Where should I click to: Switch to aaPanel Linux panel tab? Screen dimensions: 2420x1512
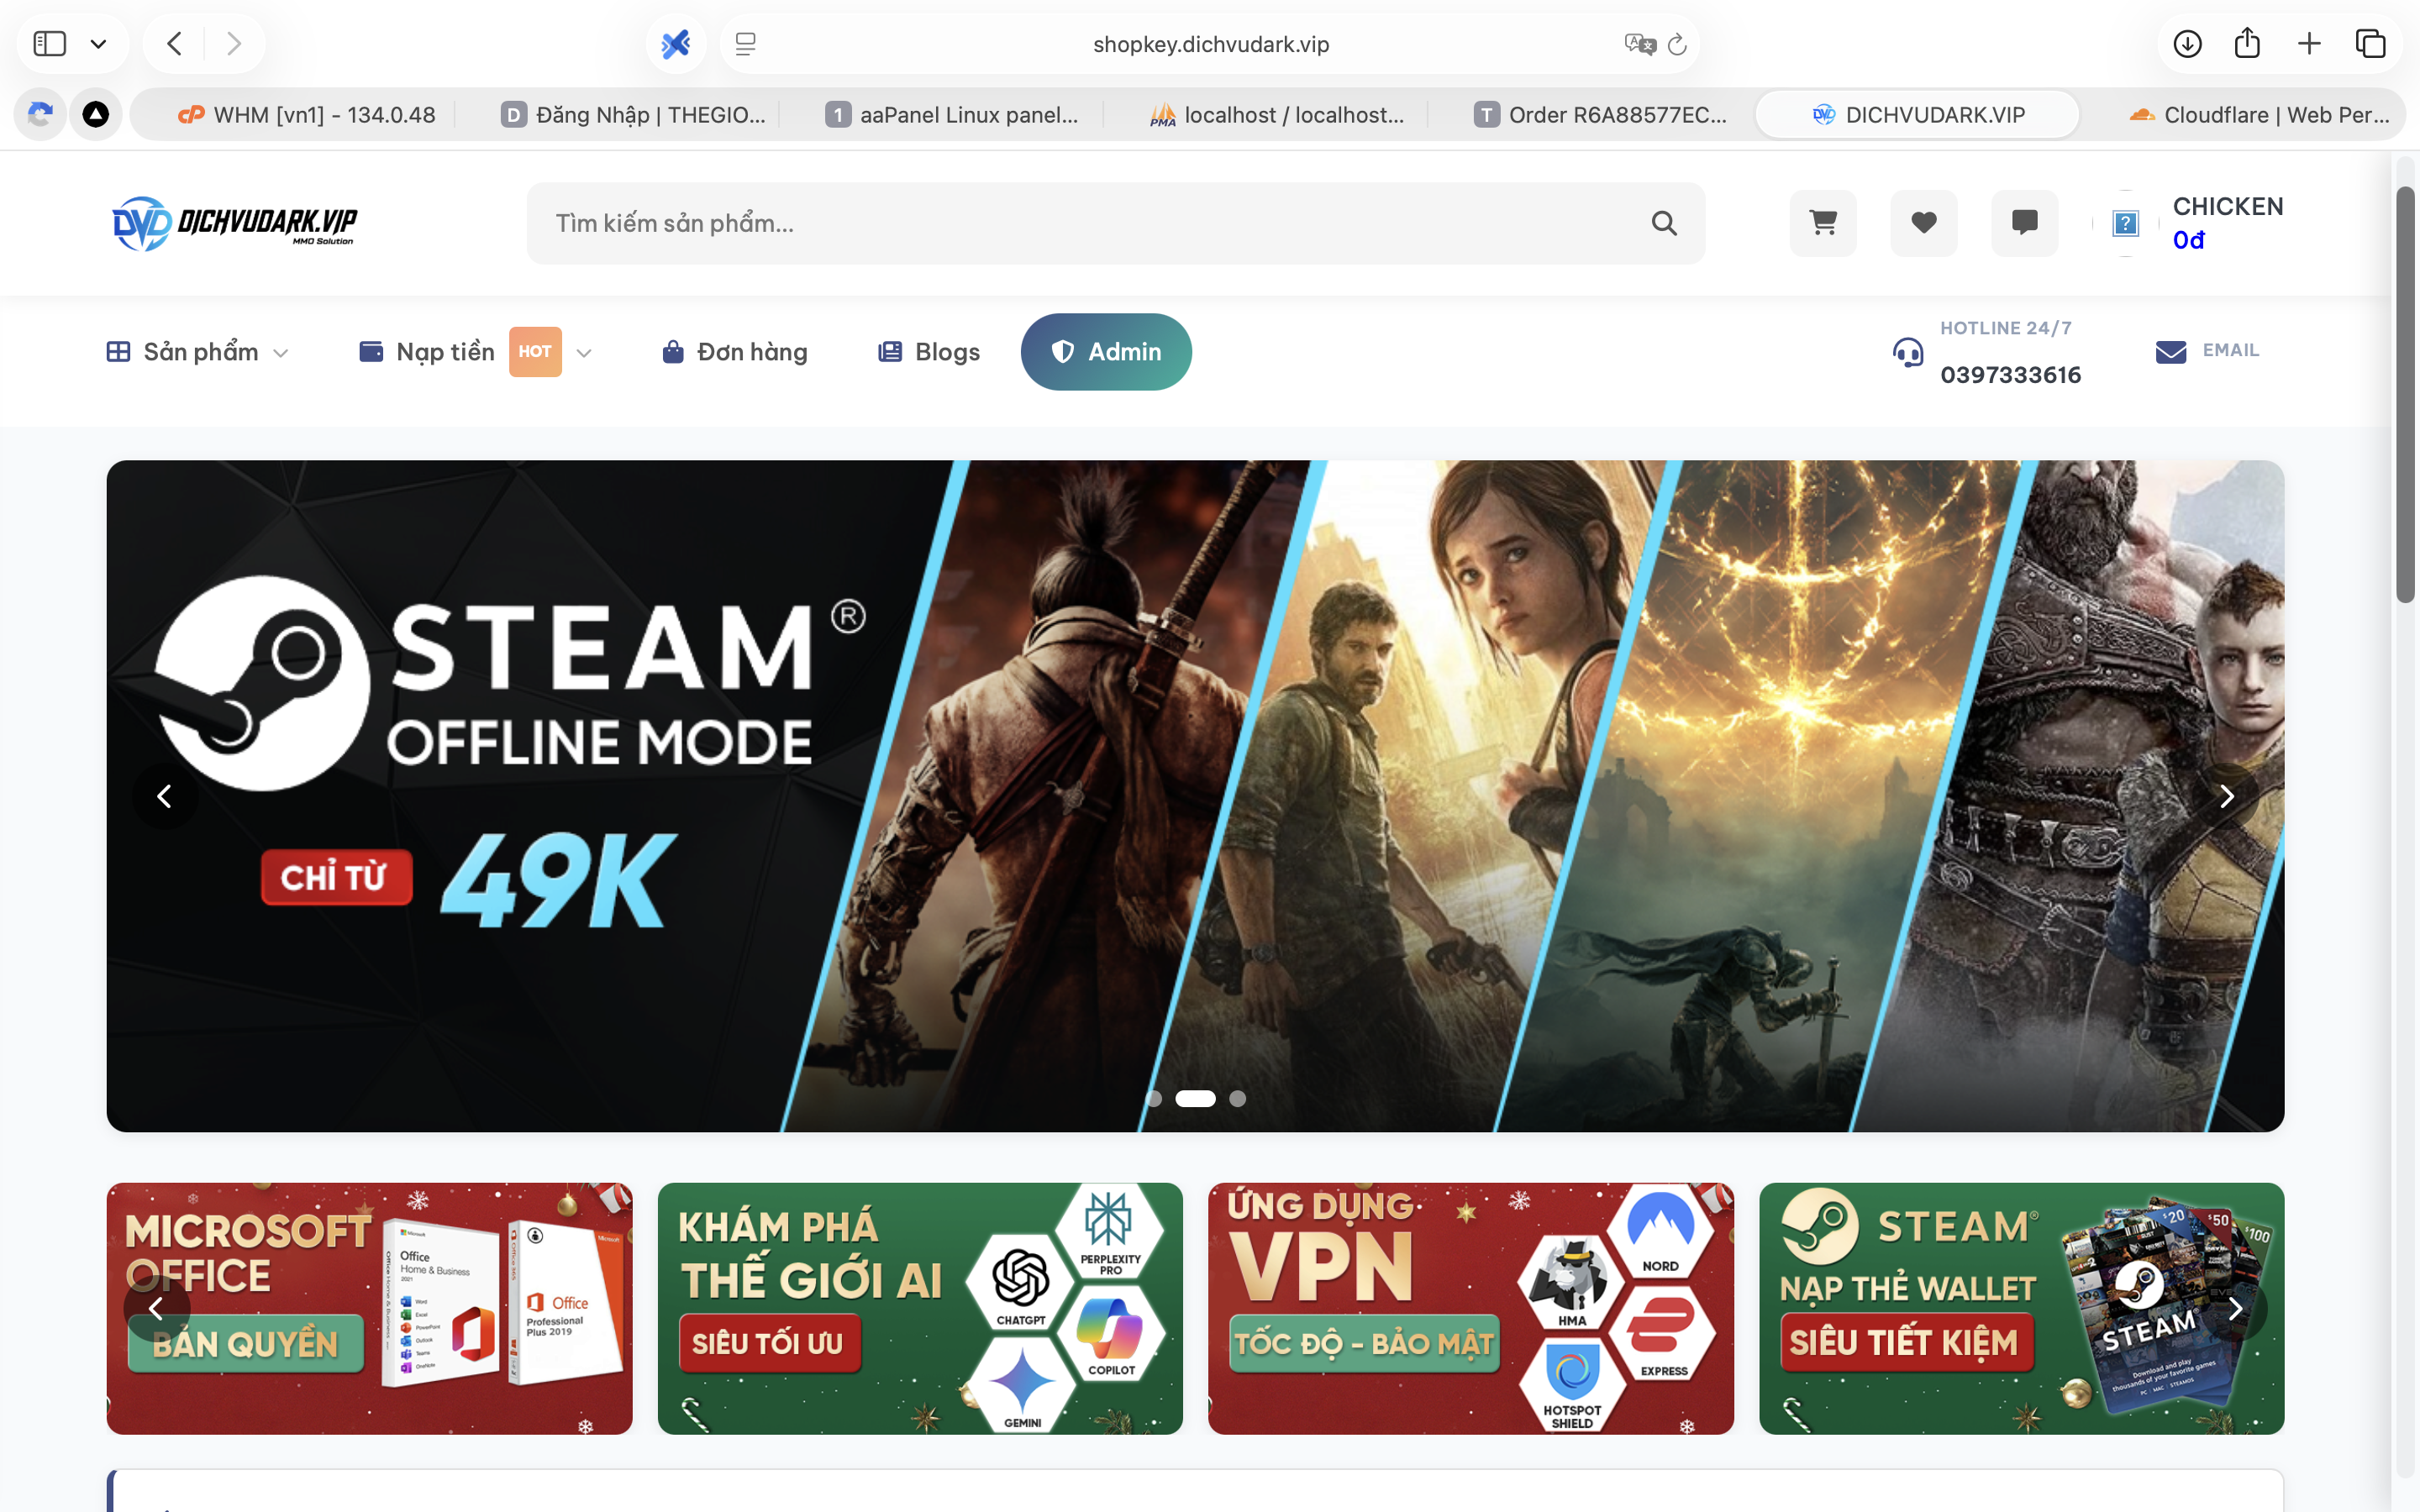click(x=951, y=115)
